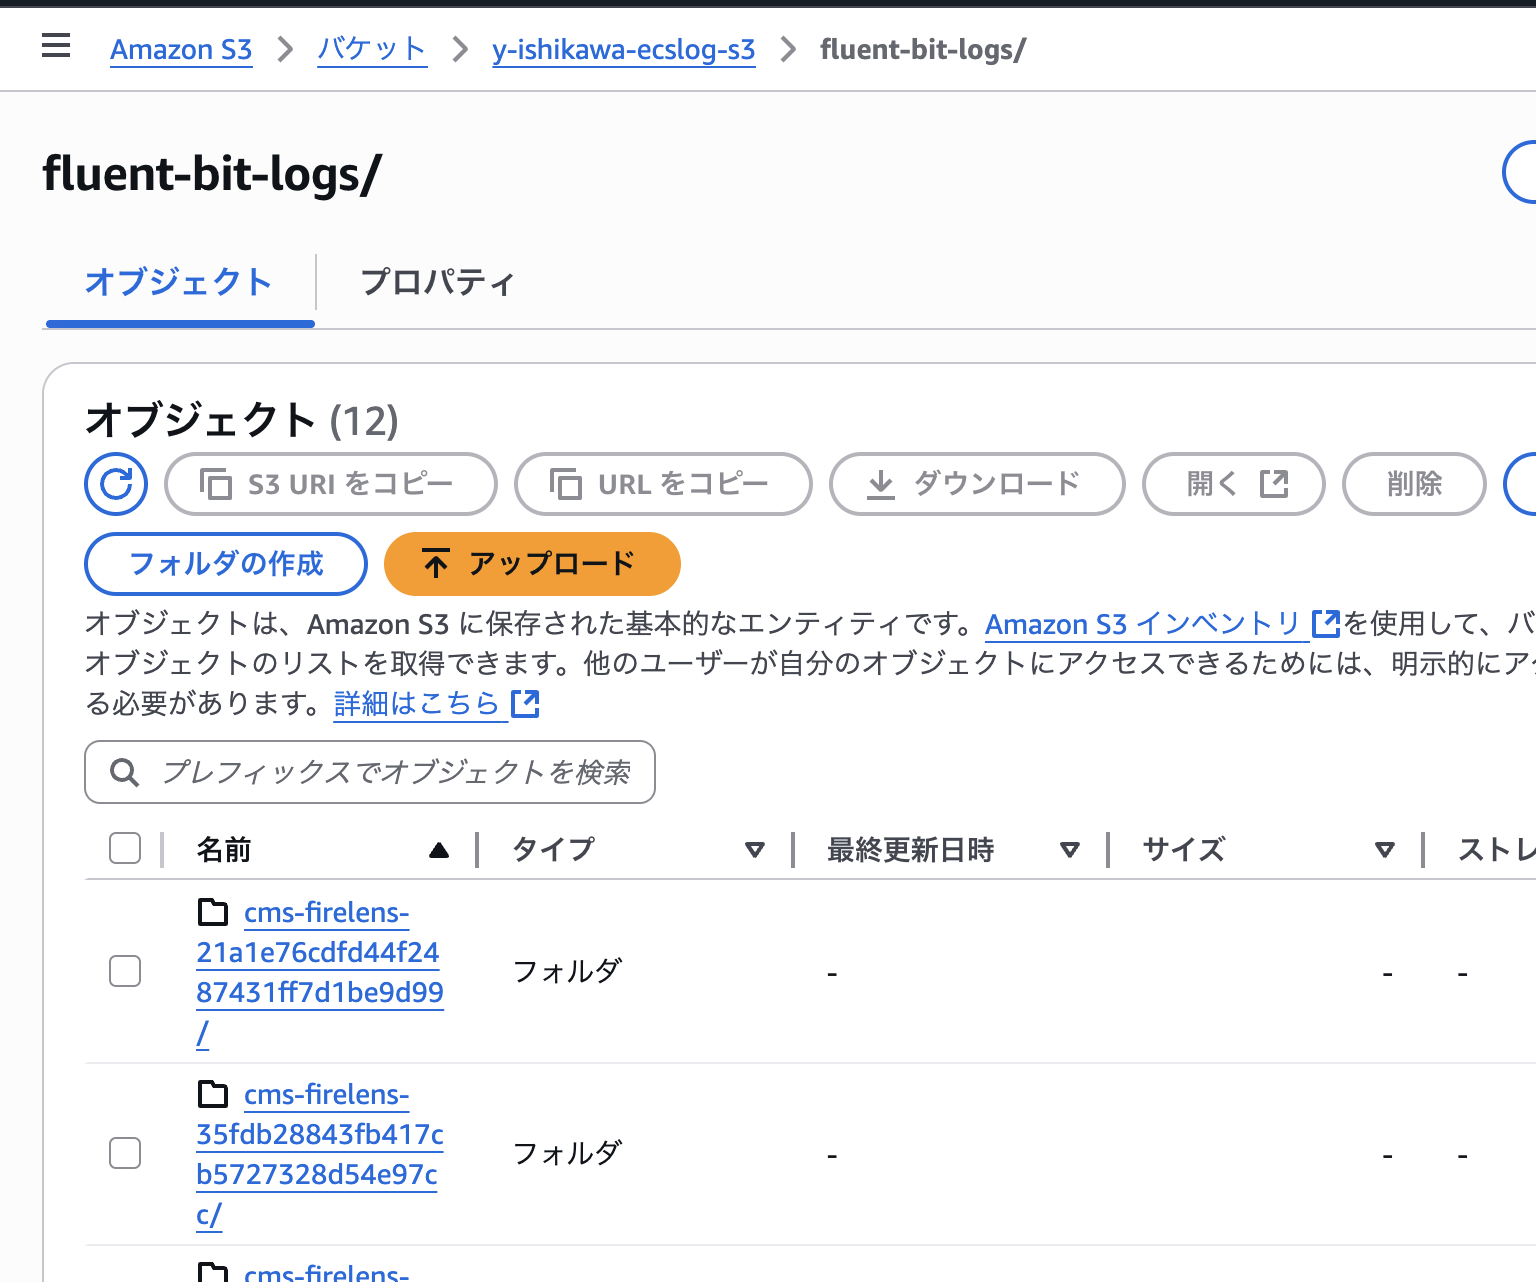Click the ダウンロード button

[977, 484]
